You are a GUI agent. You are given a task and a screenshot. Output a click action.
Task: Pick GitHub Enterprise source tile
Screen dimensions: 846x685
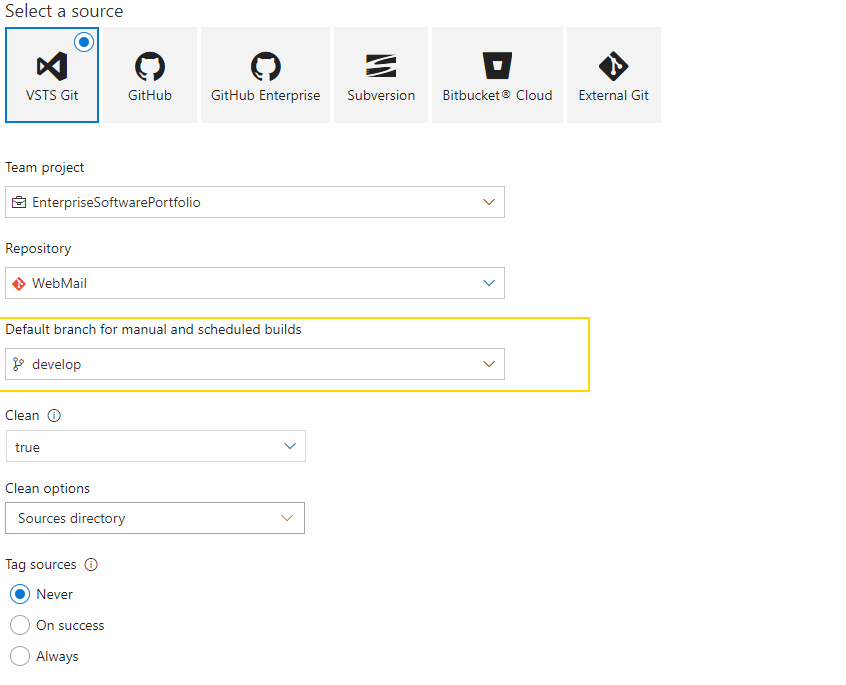(265, 75)
